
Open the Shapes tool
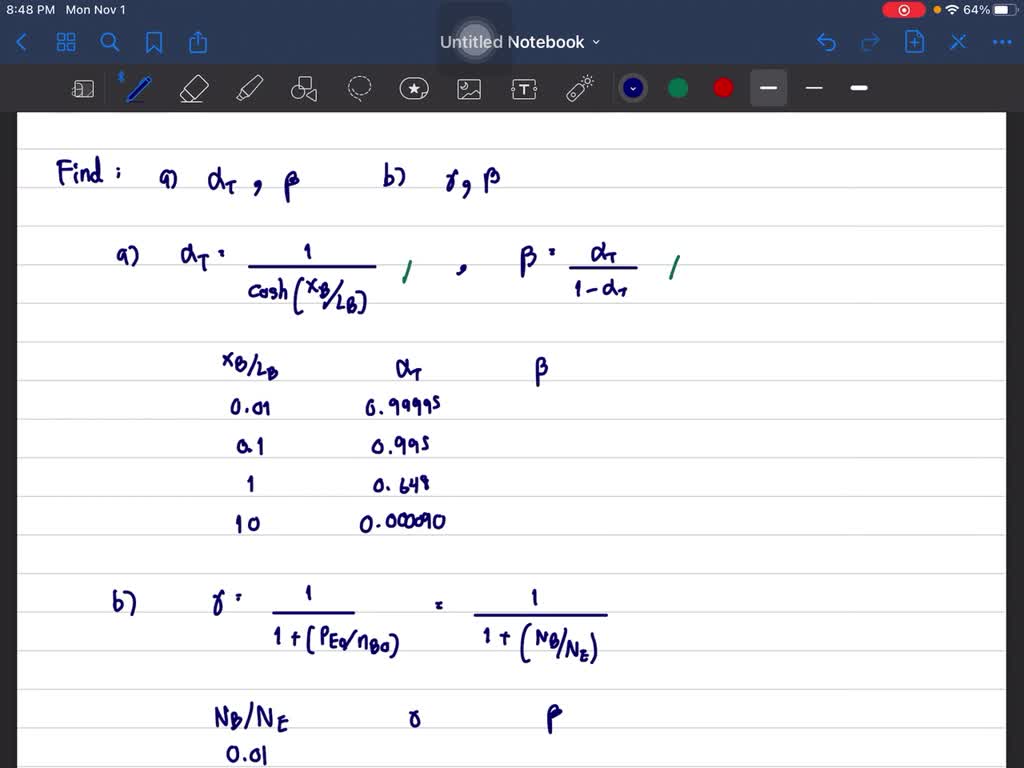(x=304, y=88)
